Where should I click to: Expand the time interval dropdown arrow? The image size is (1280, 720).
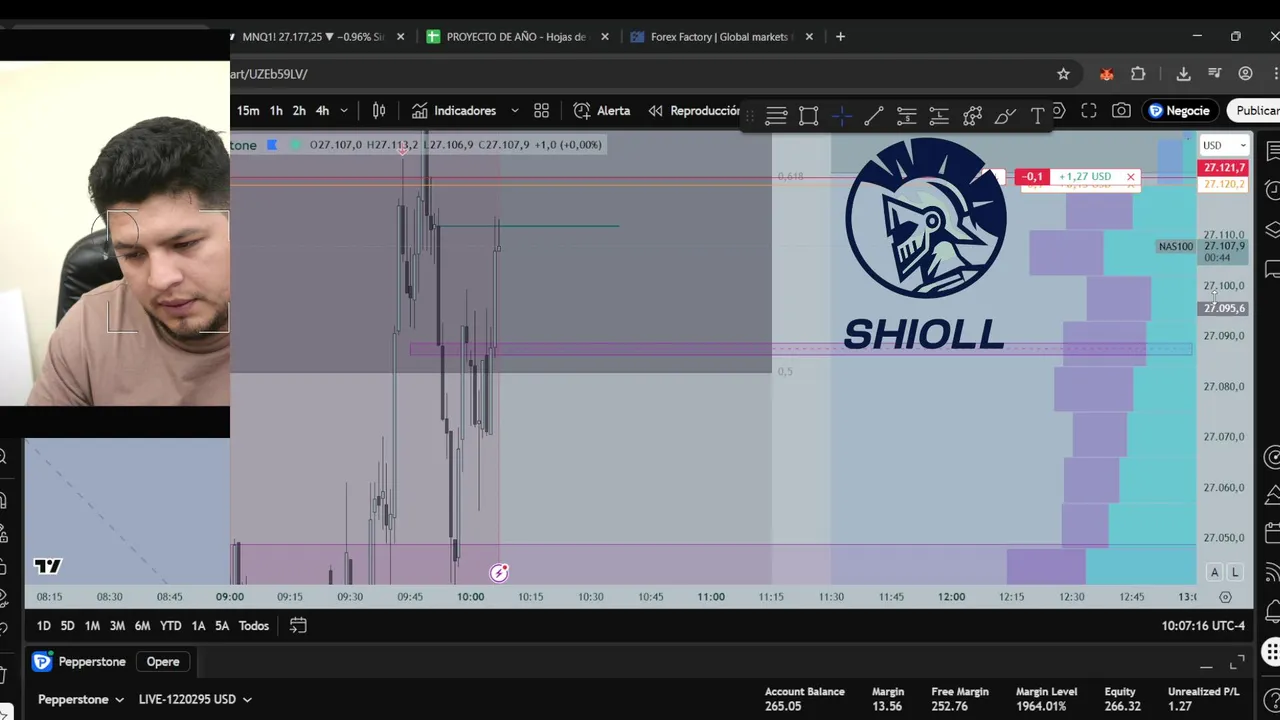click(x=344, y=111)
